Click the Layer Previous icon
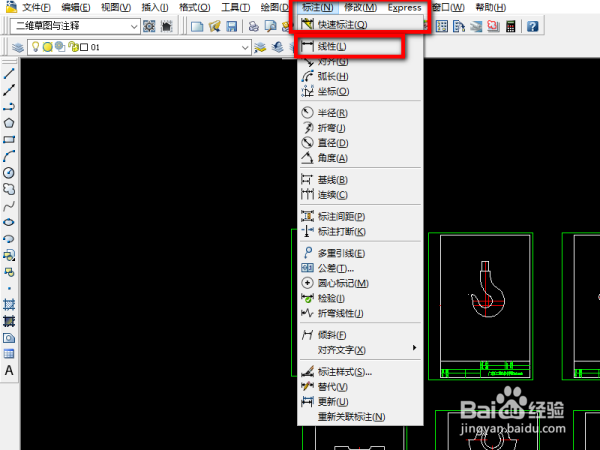The width and height of the screenshot is (600, 450). tap(277, 47)
